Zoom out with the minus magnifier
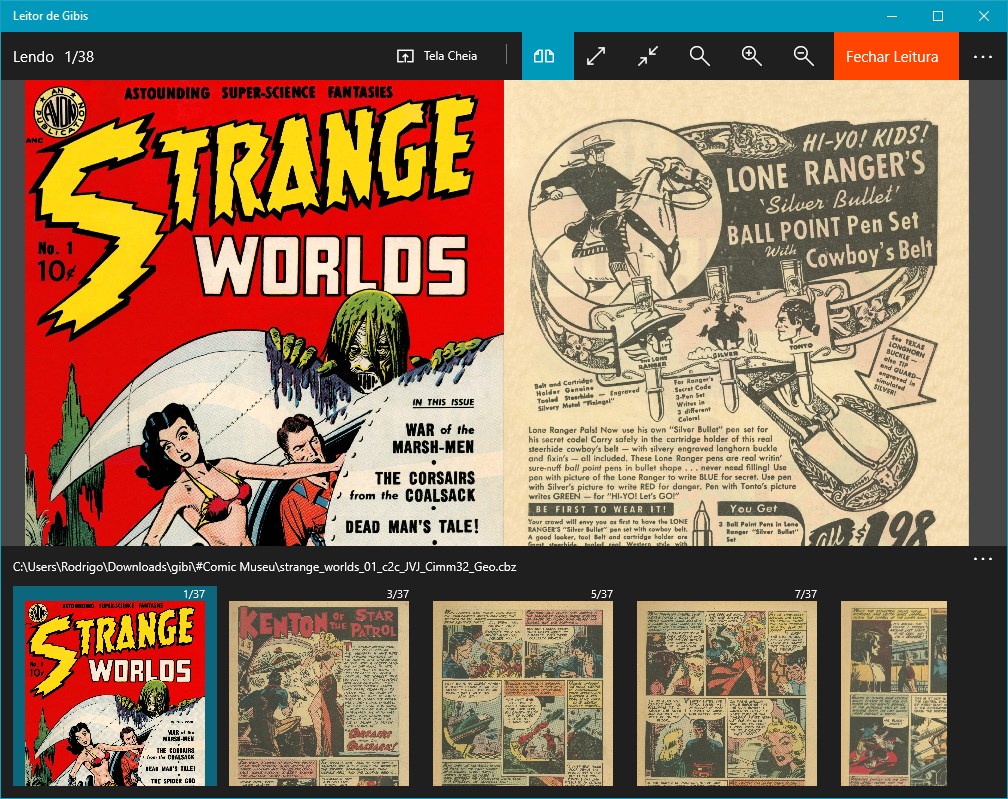The height and width of the screenshot is (799, 1008). pyautogui.click(x=804, y=56)
